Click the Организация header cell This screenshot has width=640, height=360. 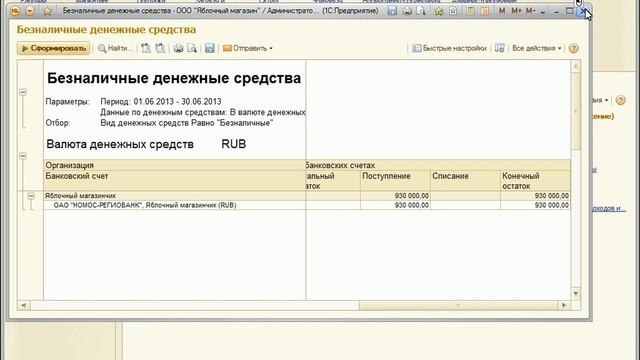[174, 165]
